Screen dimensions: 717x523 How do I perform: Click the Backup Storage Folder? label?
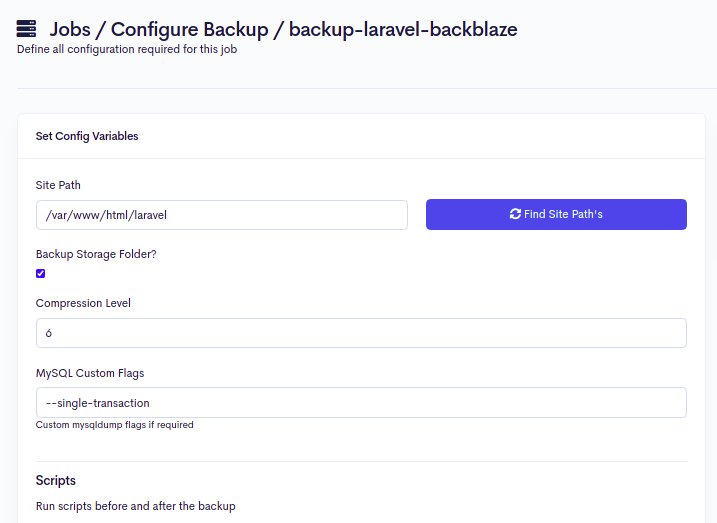coord(96,254)
